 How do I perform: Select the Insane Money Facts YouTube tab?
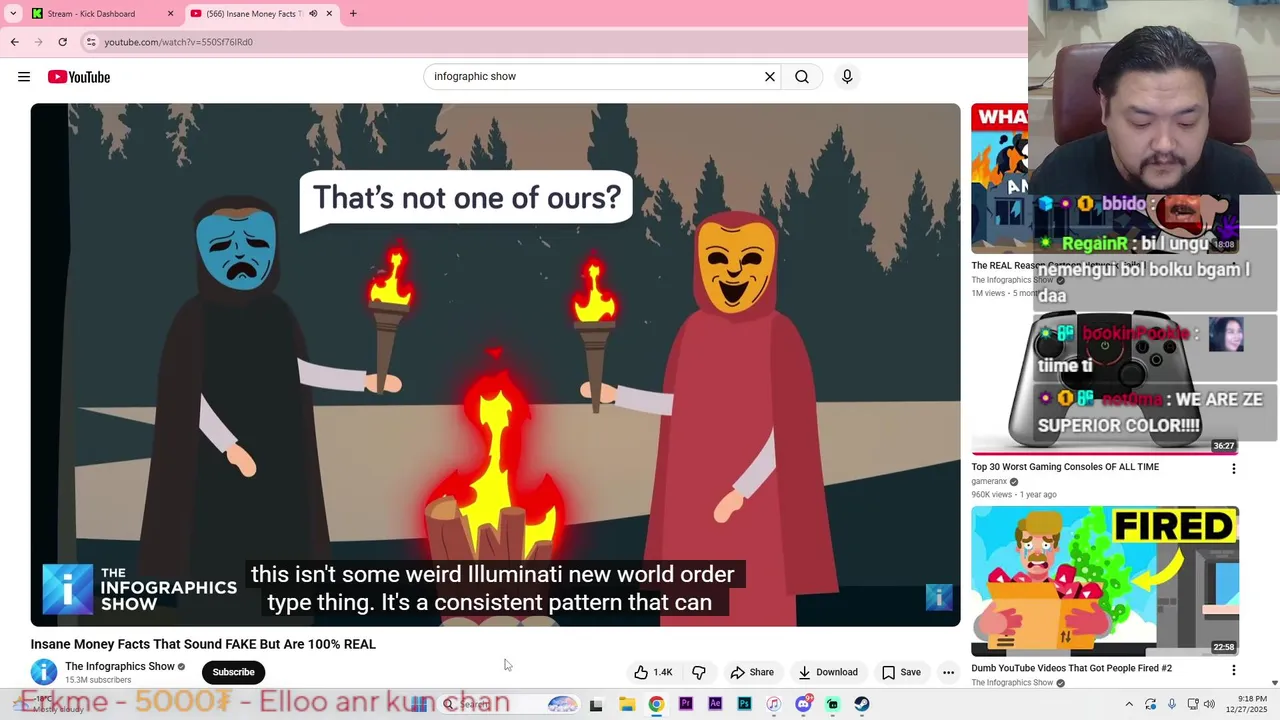click(262, 14)
